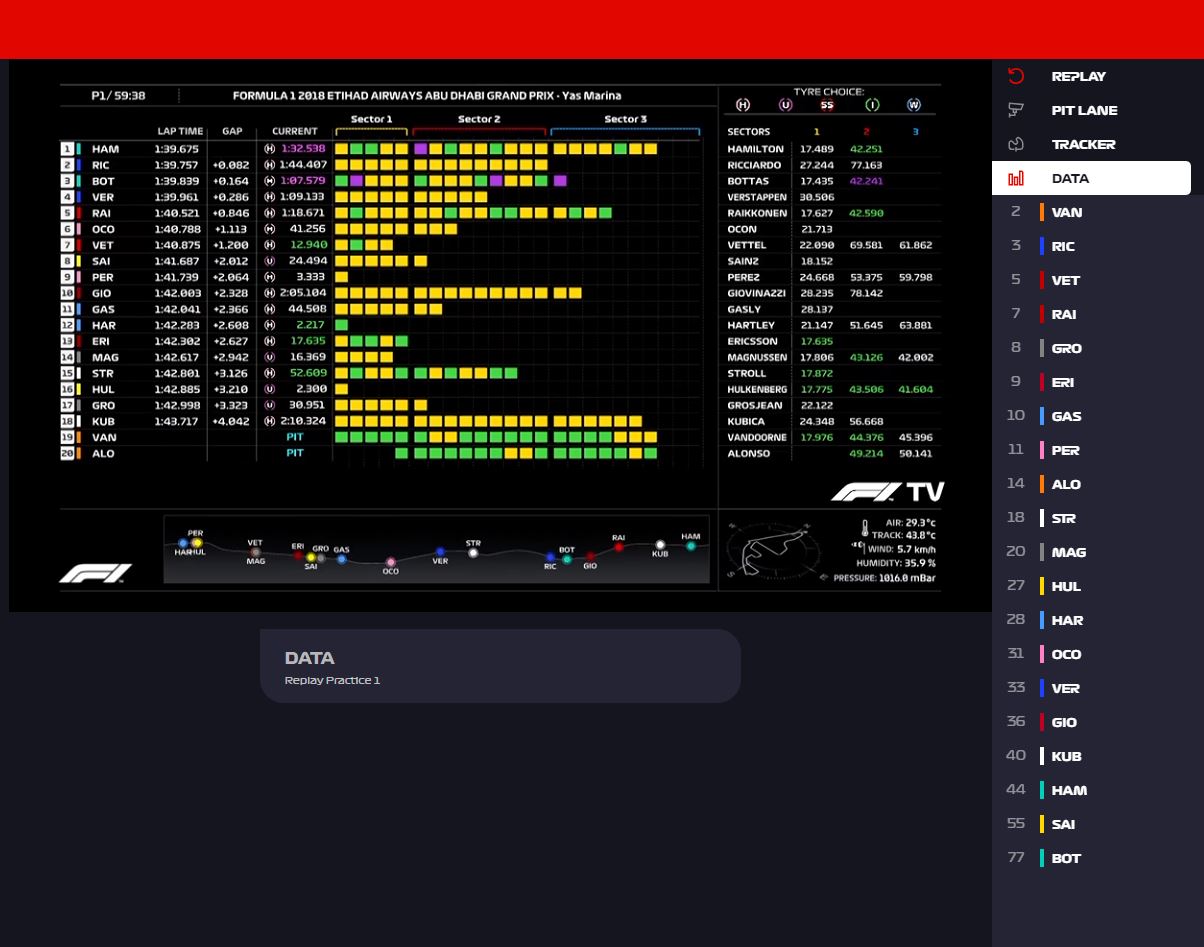Choose driver 11 PER from the list
The image size is (1204, 947).
click(x=1098, y=450)
